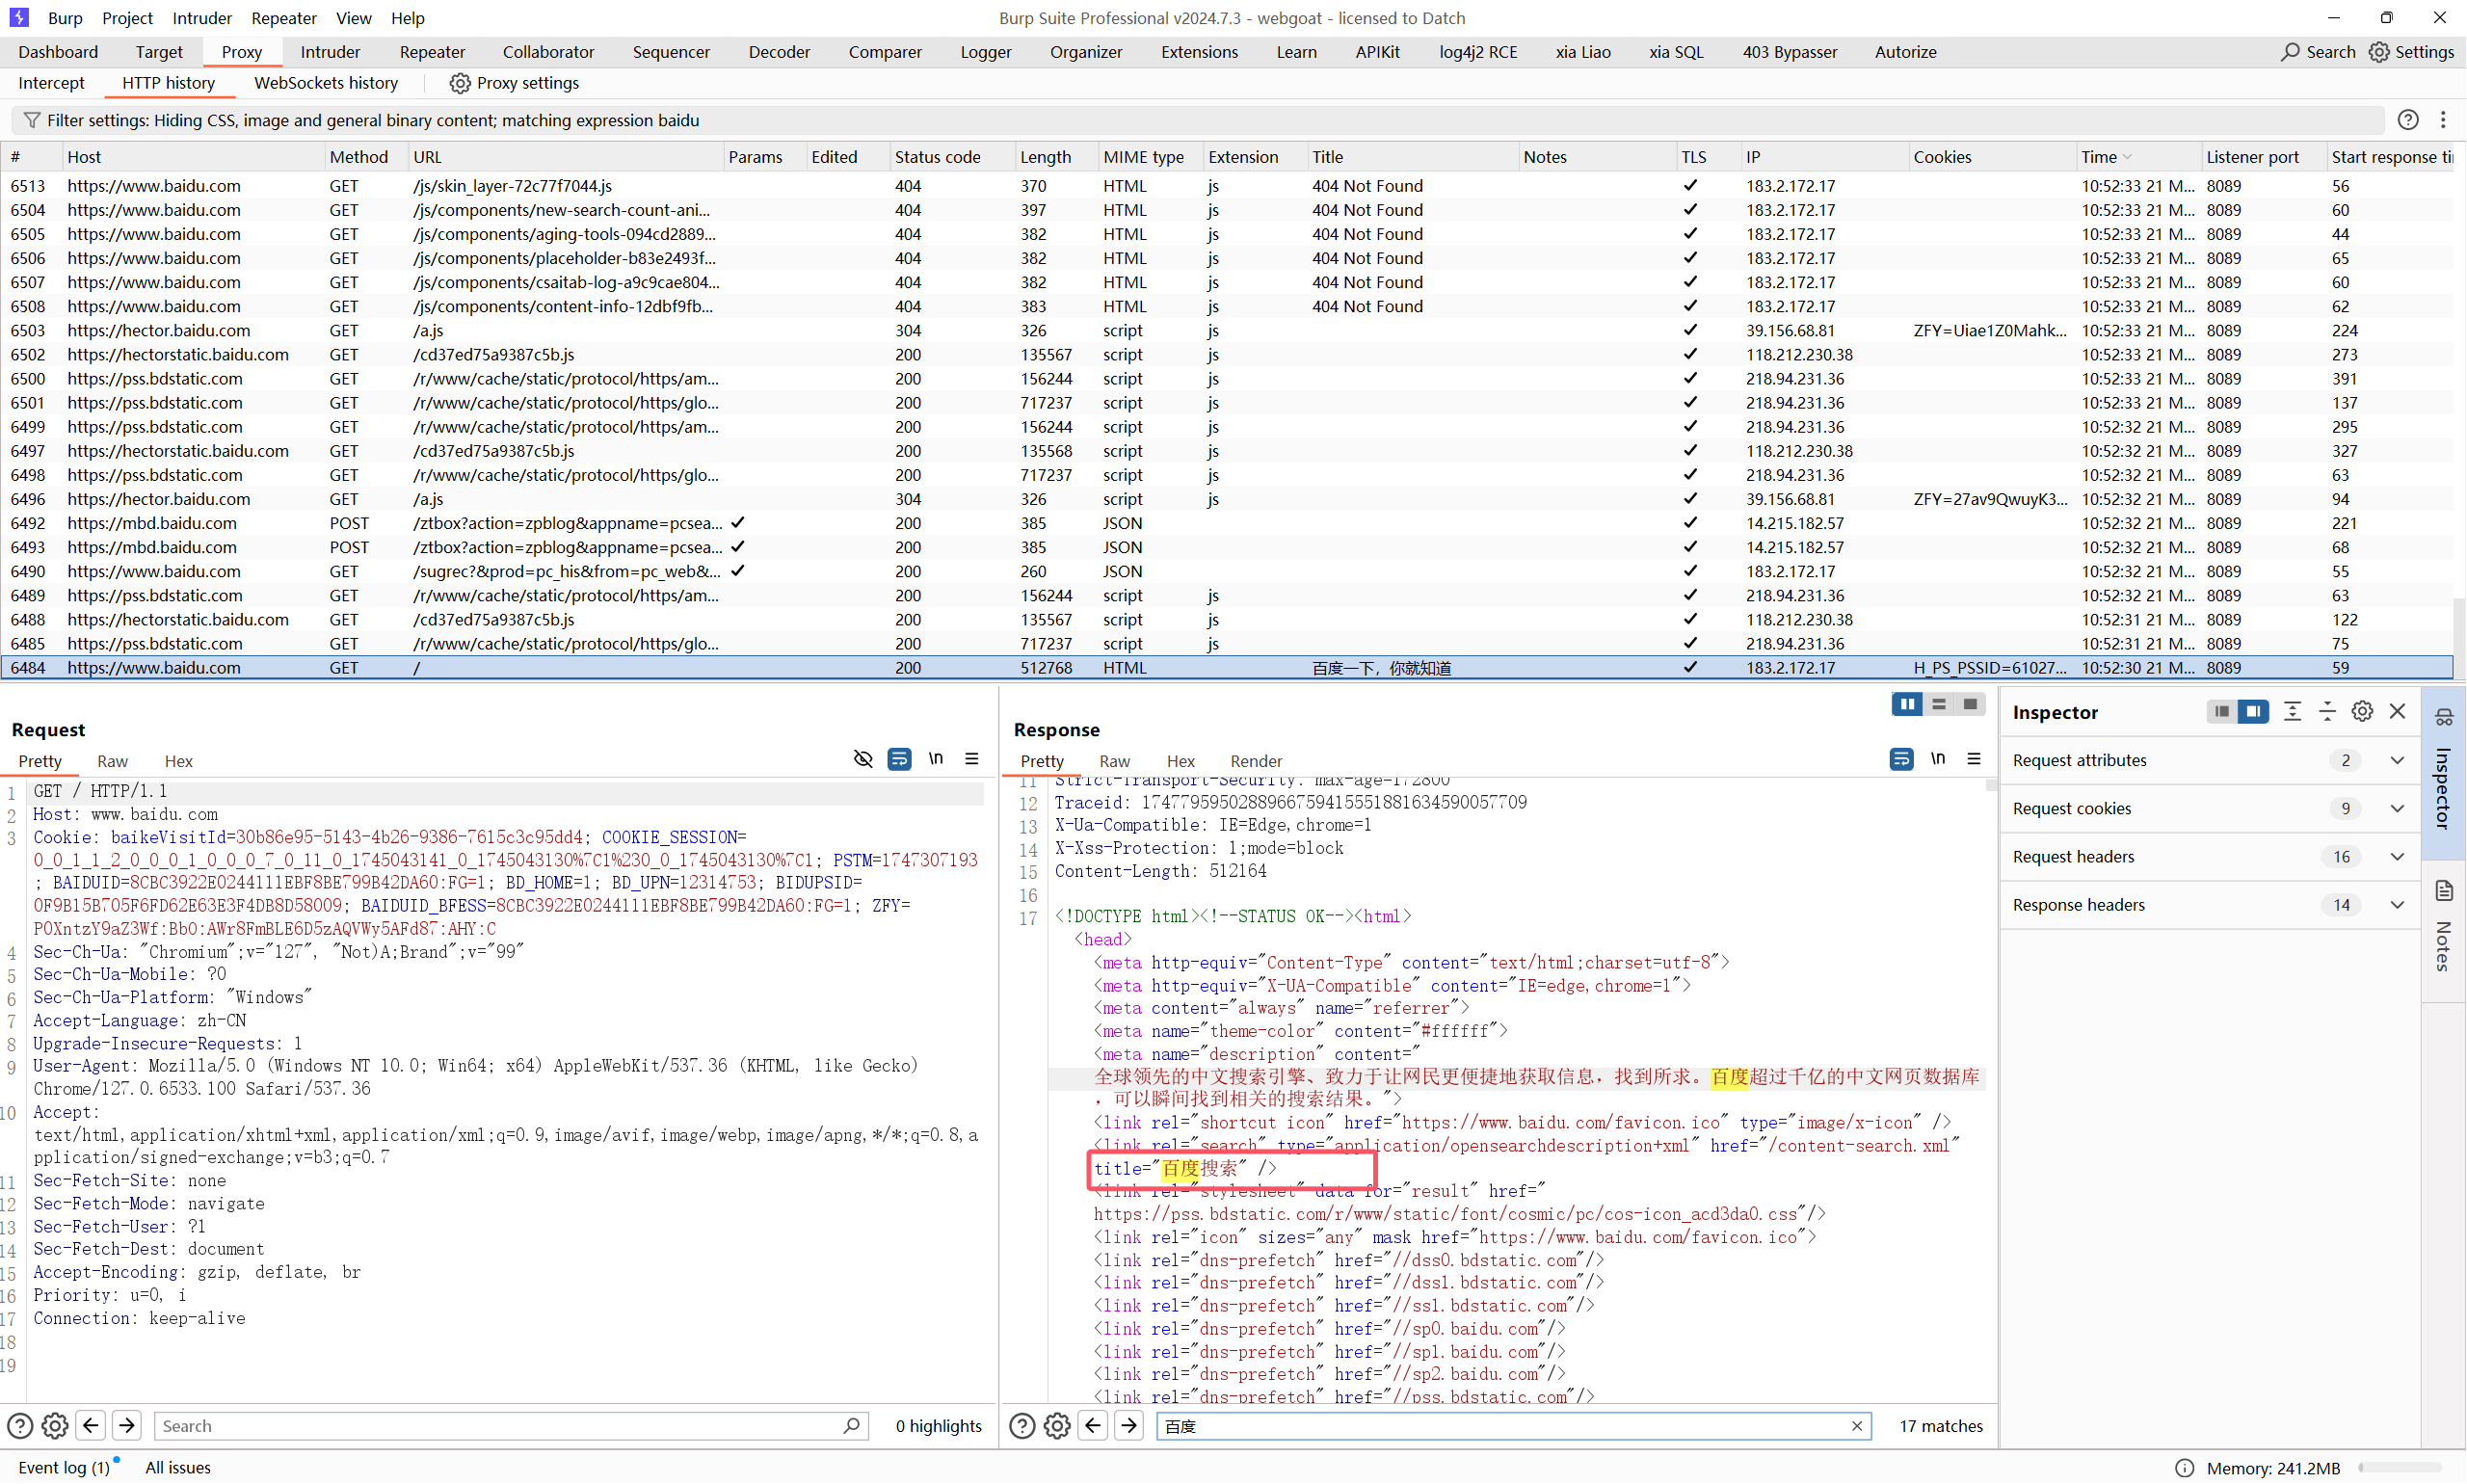The image size is (2467, 1484).
Task: Show non-printable chars in Request
Action: point(936,759)
